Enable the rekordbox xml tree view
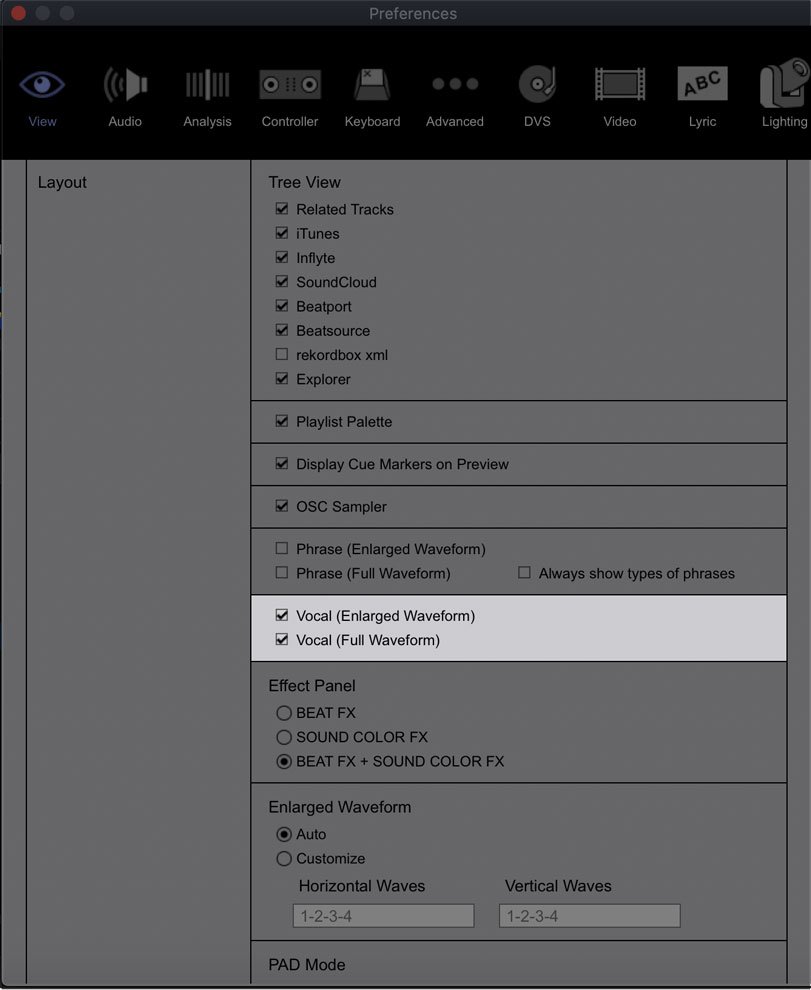Image resolution: width=811 pixels, height=990 pixels. pos(281,355)
